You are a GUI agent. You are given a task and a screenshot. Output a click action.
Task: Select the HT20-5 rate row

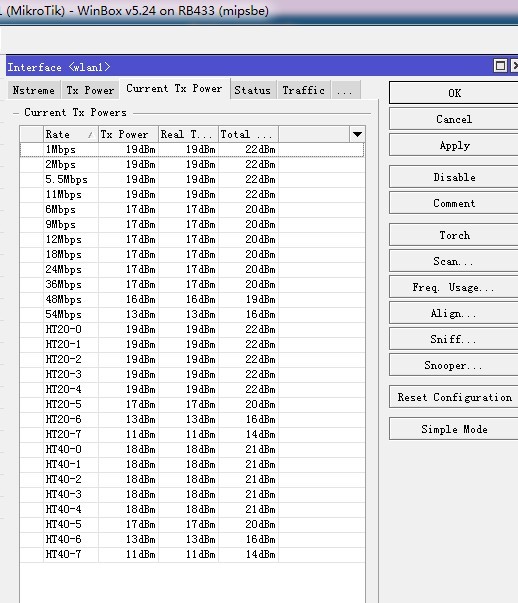click(x=192, y=404)
